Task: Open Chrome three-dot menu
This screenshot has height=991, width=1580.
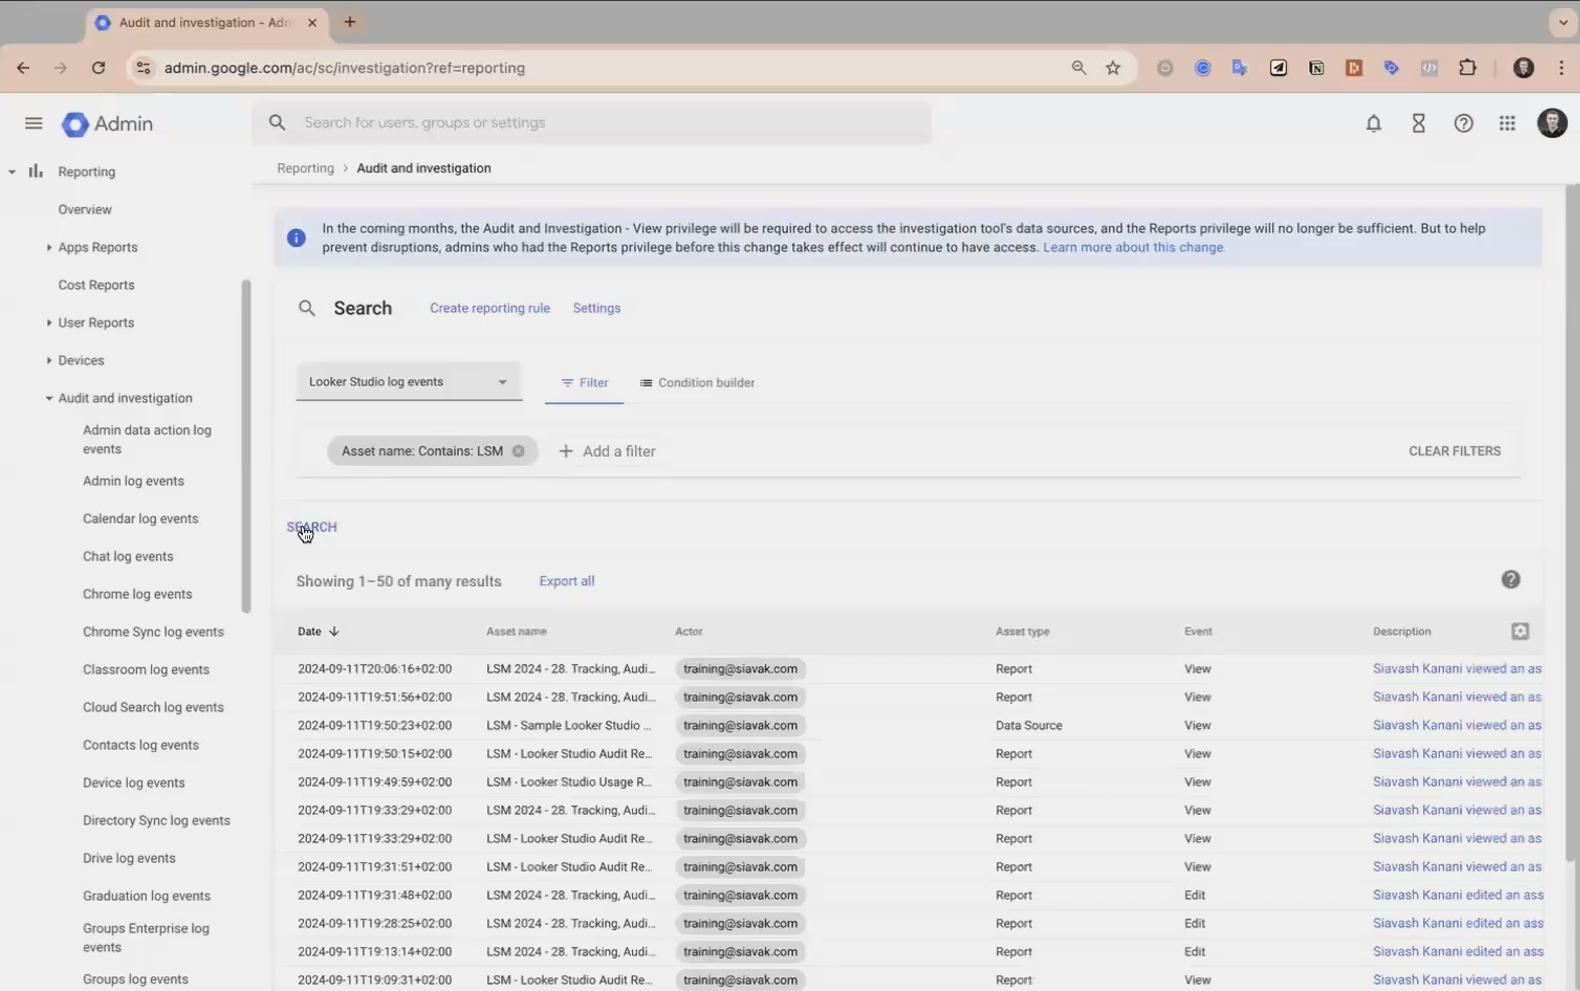Action: coord(1561,68)
